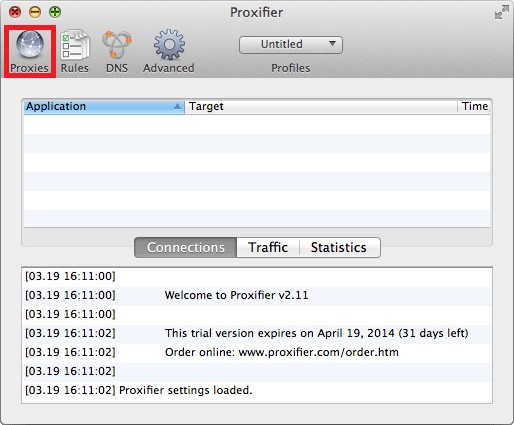Select the Proxifier settings loaded log entry
The width and height of the screenshot is (514, 425).
pos(257,390)
